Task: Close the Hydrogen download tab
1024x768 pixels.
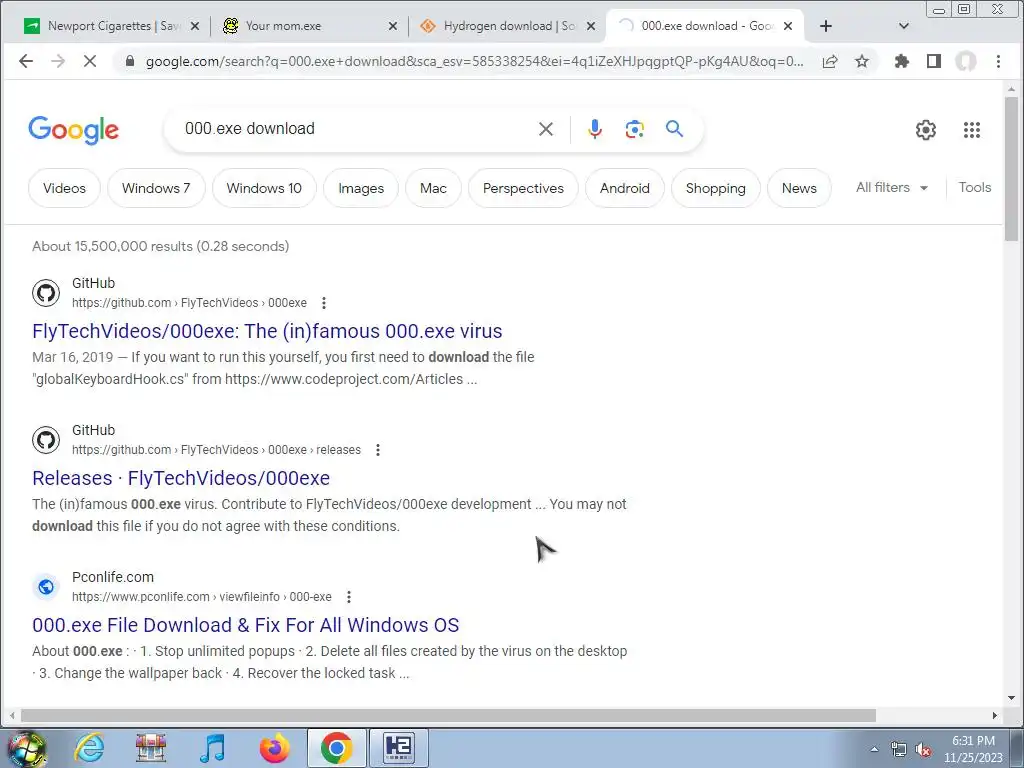Action: tap(590, 26)
